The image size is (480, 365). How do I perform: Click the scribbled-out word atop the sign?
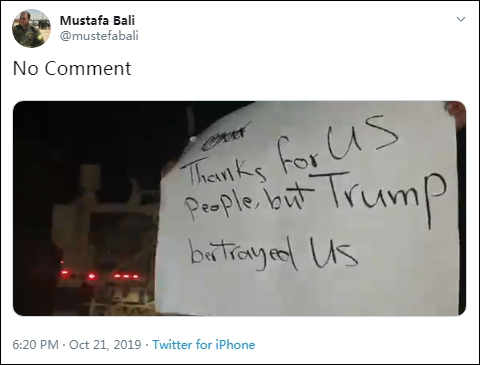[227, 136]
